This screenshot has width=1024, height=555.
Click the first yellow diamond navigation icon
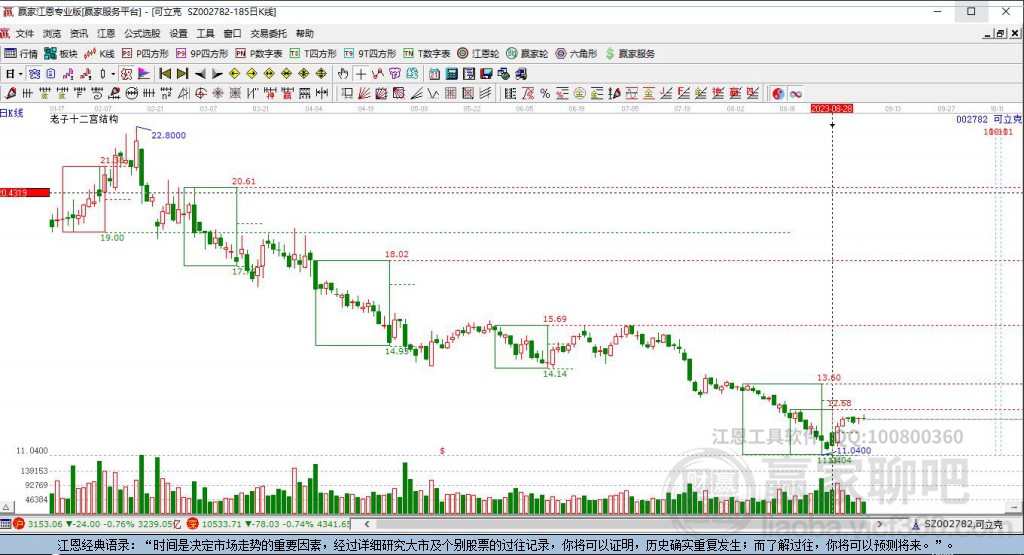point(234,74)
